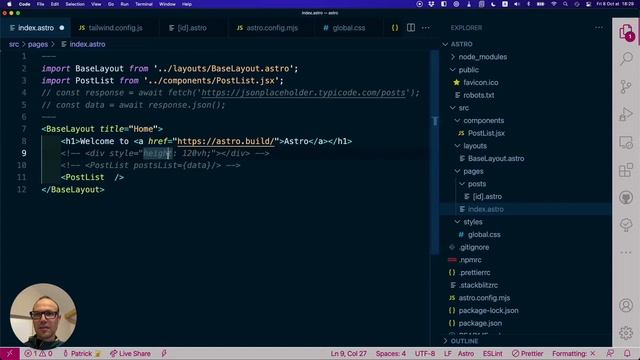
Task: Click pages in the breadcrumb path
Action: [x=38, y=44]
